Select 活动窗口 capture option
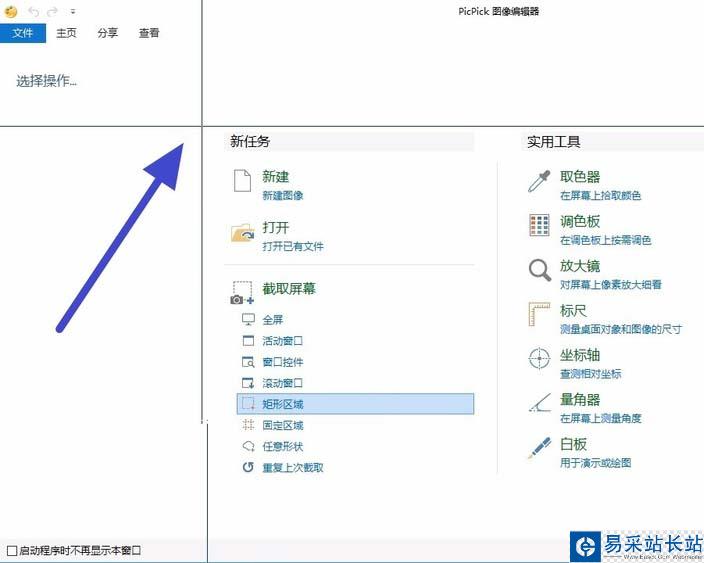 click(x=282, y=341)
